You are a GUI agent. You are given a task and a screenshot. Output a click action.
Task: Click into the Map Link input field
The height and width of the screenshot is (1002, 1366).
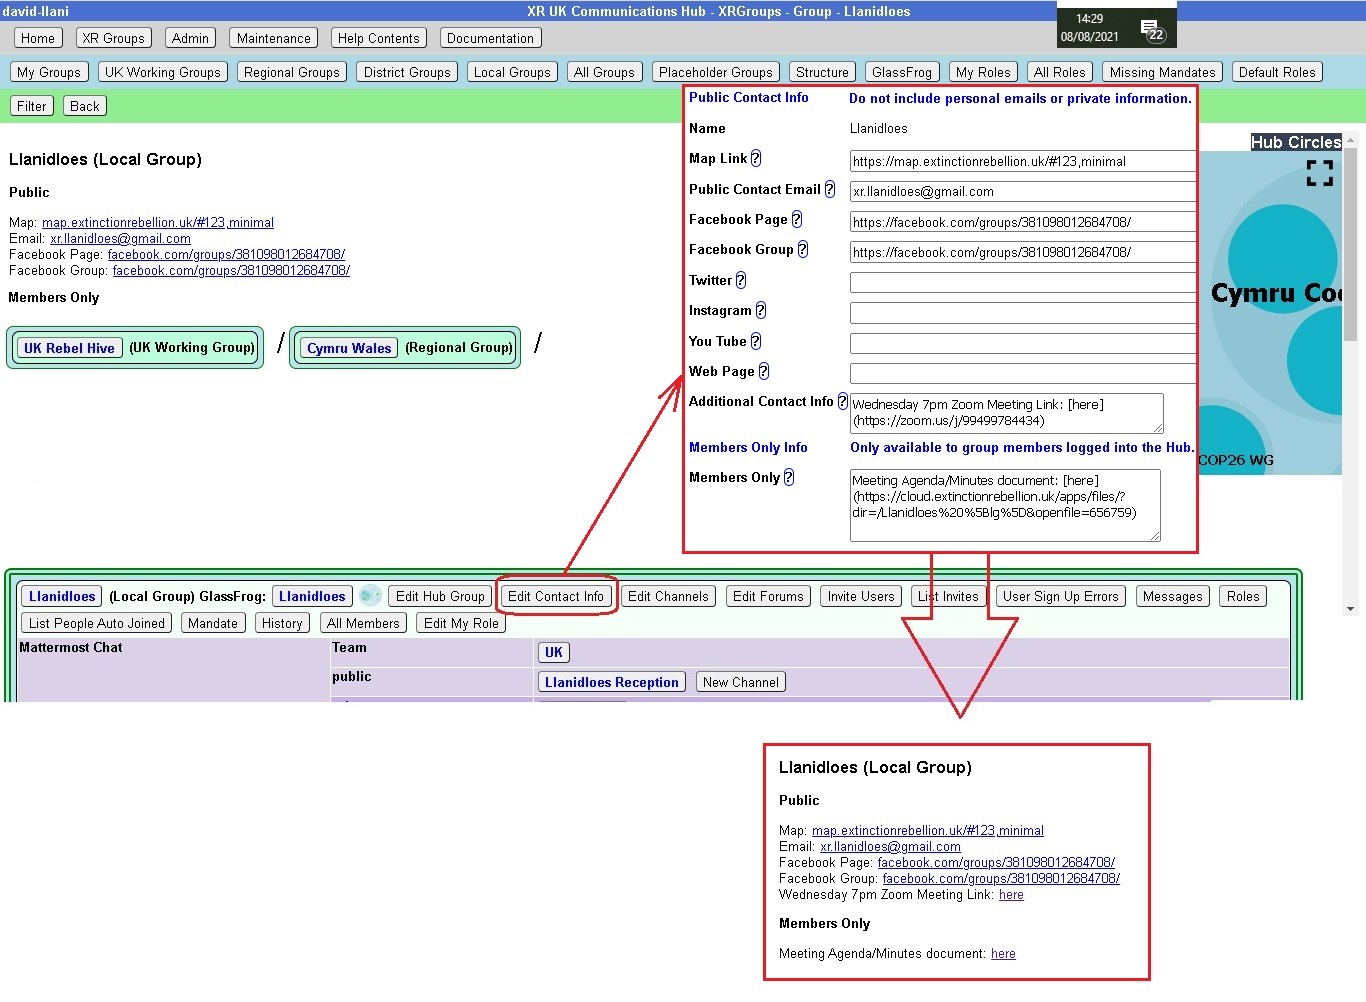[x=1023, y=161]
